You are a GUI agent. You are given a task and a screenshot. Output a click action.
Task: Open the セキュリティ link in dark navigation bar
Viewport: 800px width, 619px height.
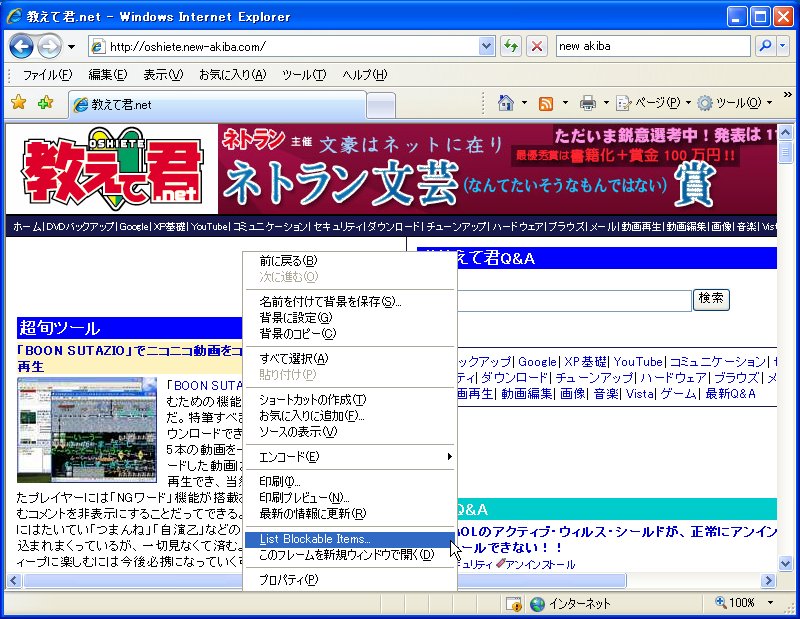[x=338, y=226]
